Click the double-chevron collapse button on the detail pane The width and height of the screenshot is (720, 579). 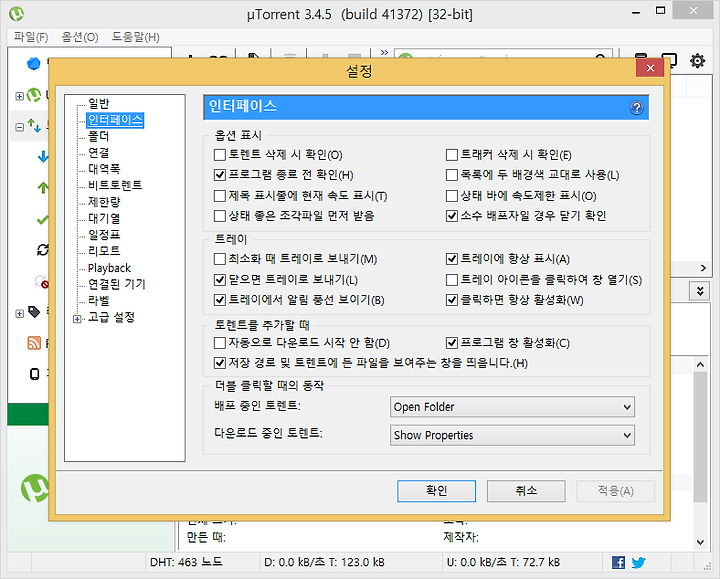(700, 291)
